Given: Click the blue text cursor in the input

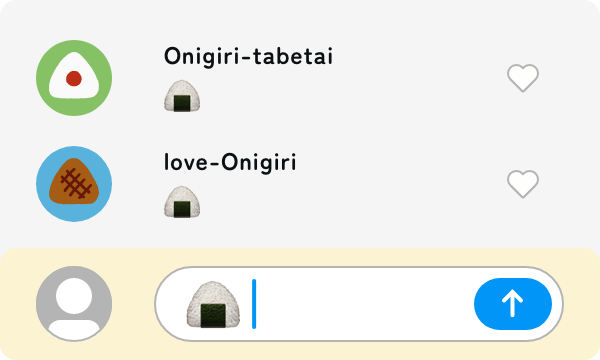Looking at the screenshot, I should [254, 304].
